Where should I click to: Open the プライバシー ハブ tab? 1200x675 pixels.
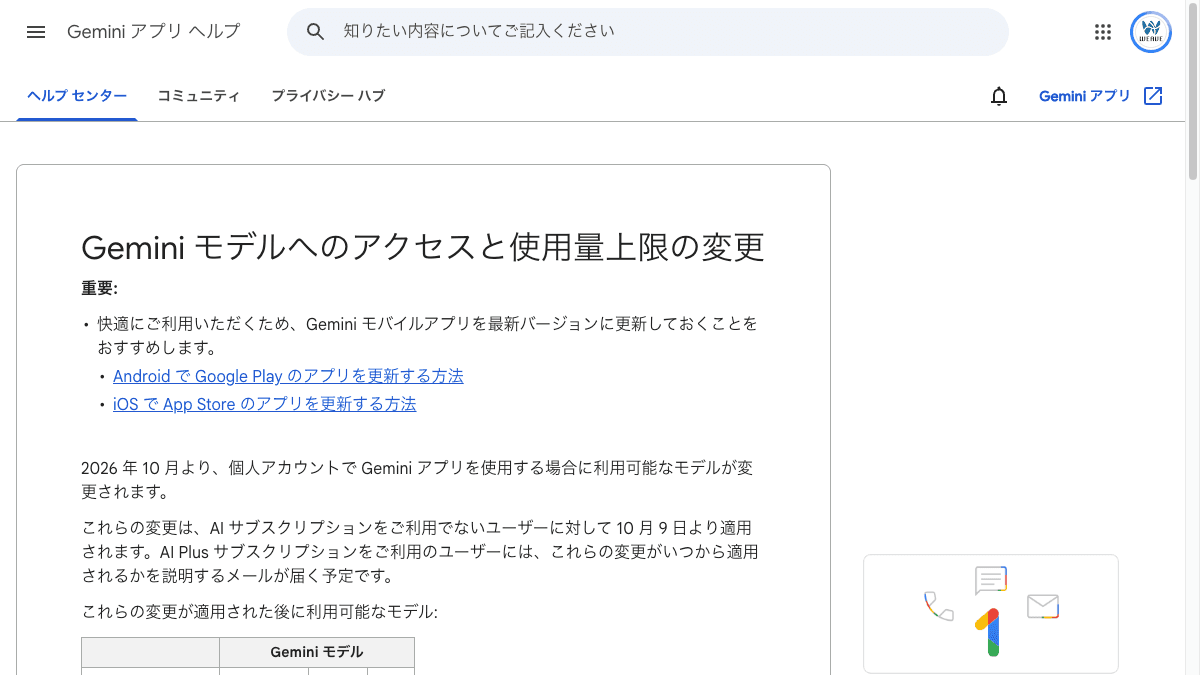tap(328, 96)
